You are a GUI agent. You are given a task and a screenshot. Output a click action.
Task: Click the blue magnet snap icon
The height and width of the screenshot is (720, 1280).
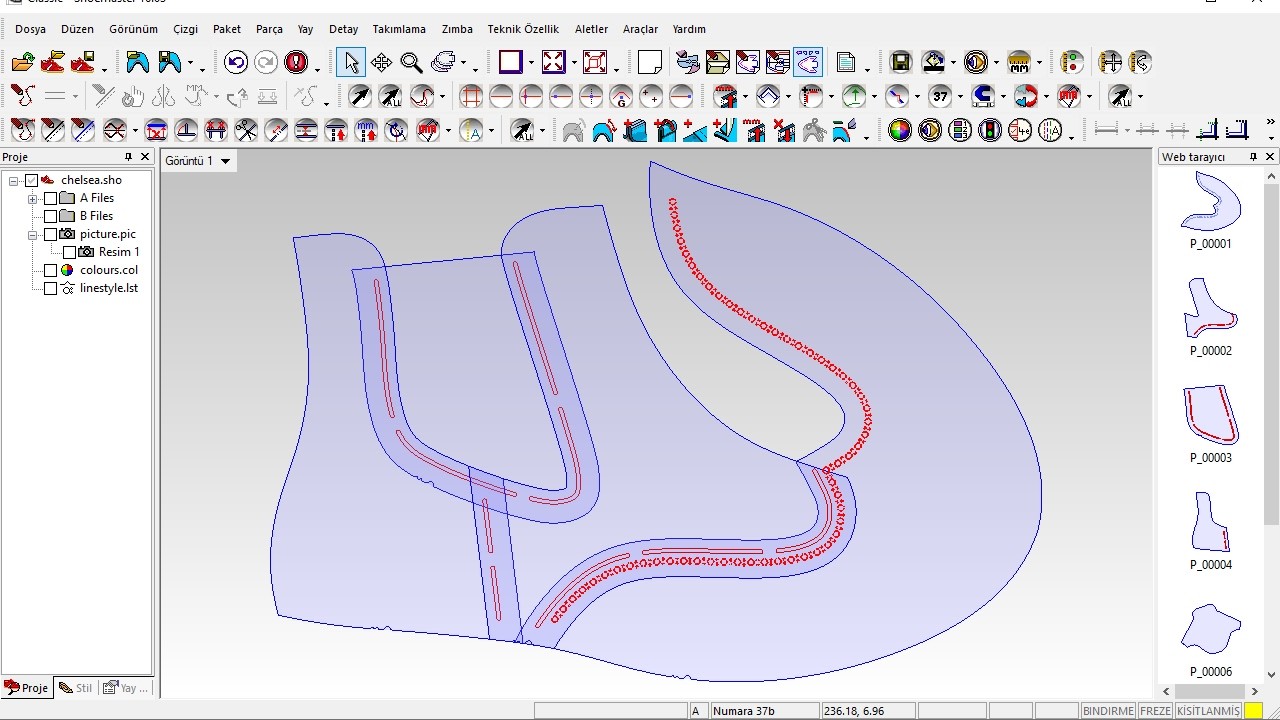[983, 96]
